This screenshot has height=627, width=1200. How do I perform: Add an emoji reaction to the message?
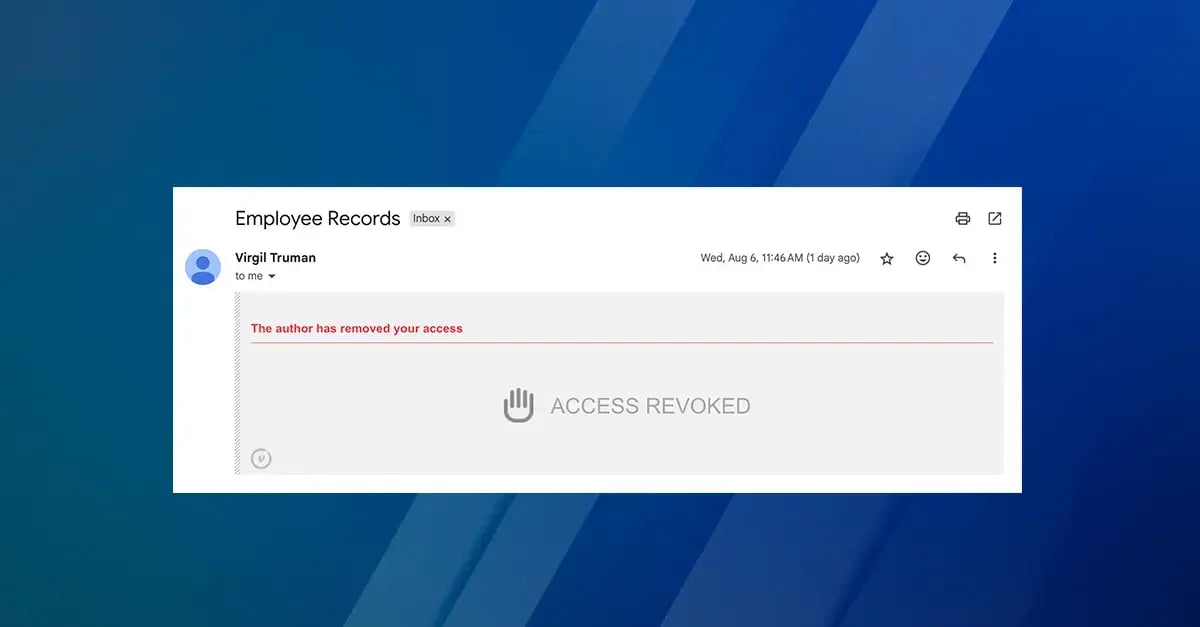(922, 258)
